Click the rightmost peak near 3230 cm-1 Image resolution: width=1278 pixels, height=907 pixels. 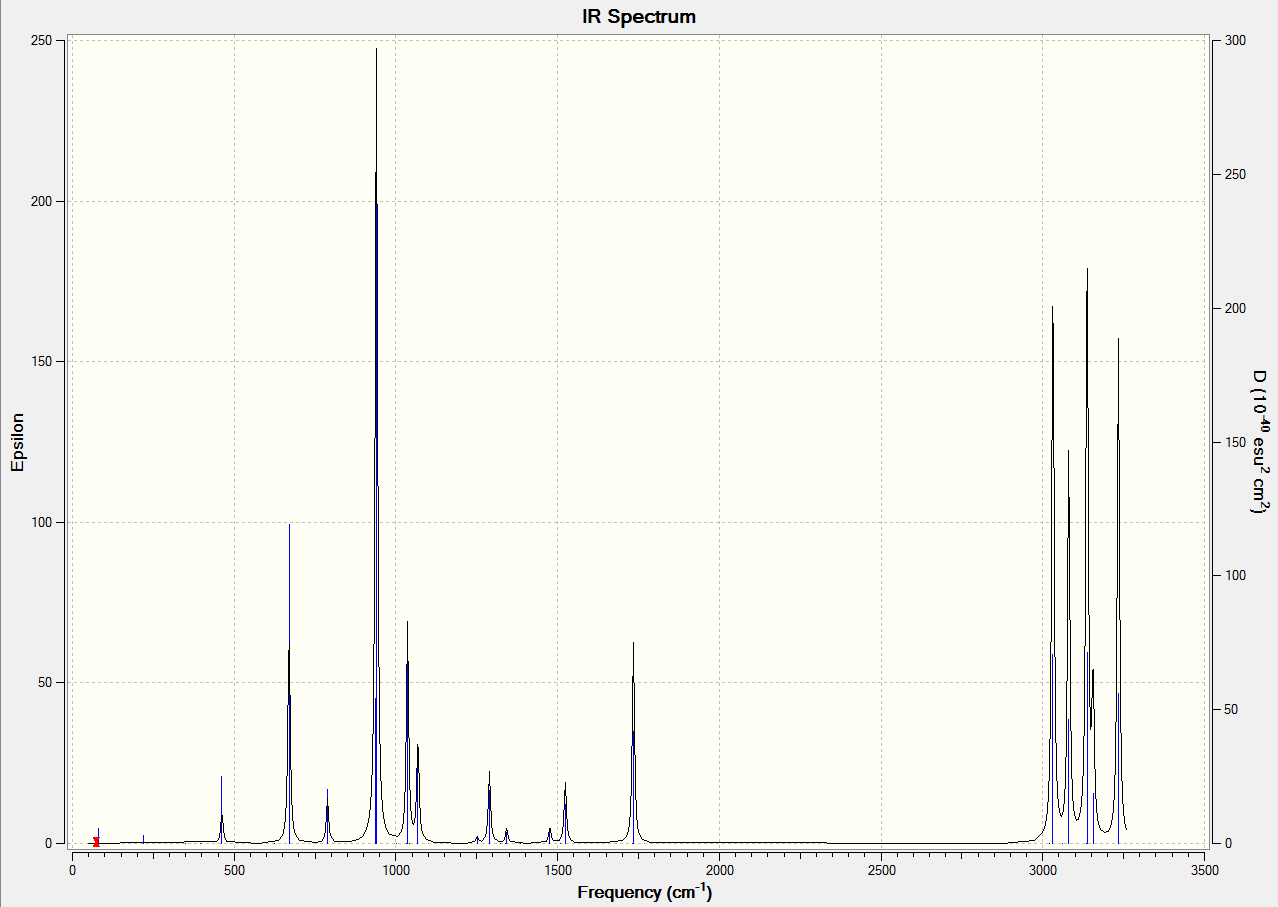point(1118,590)
